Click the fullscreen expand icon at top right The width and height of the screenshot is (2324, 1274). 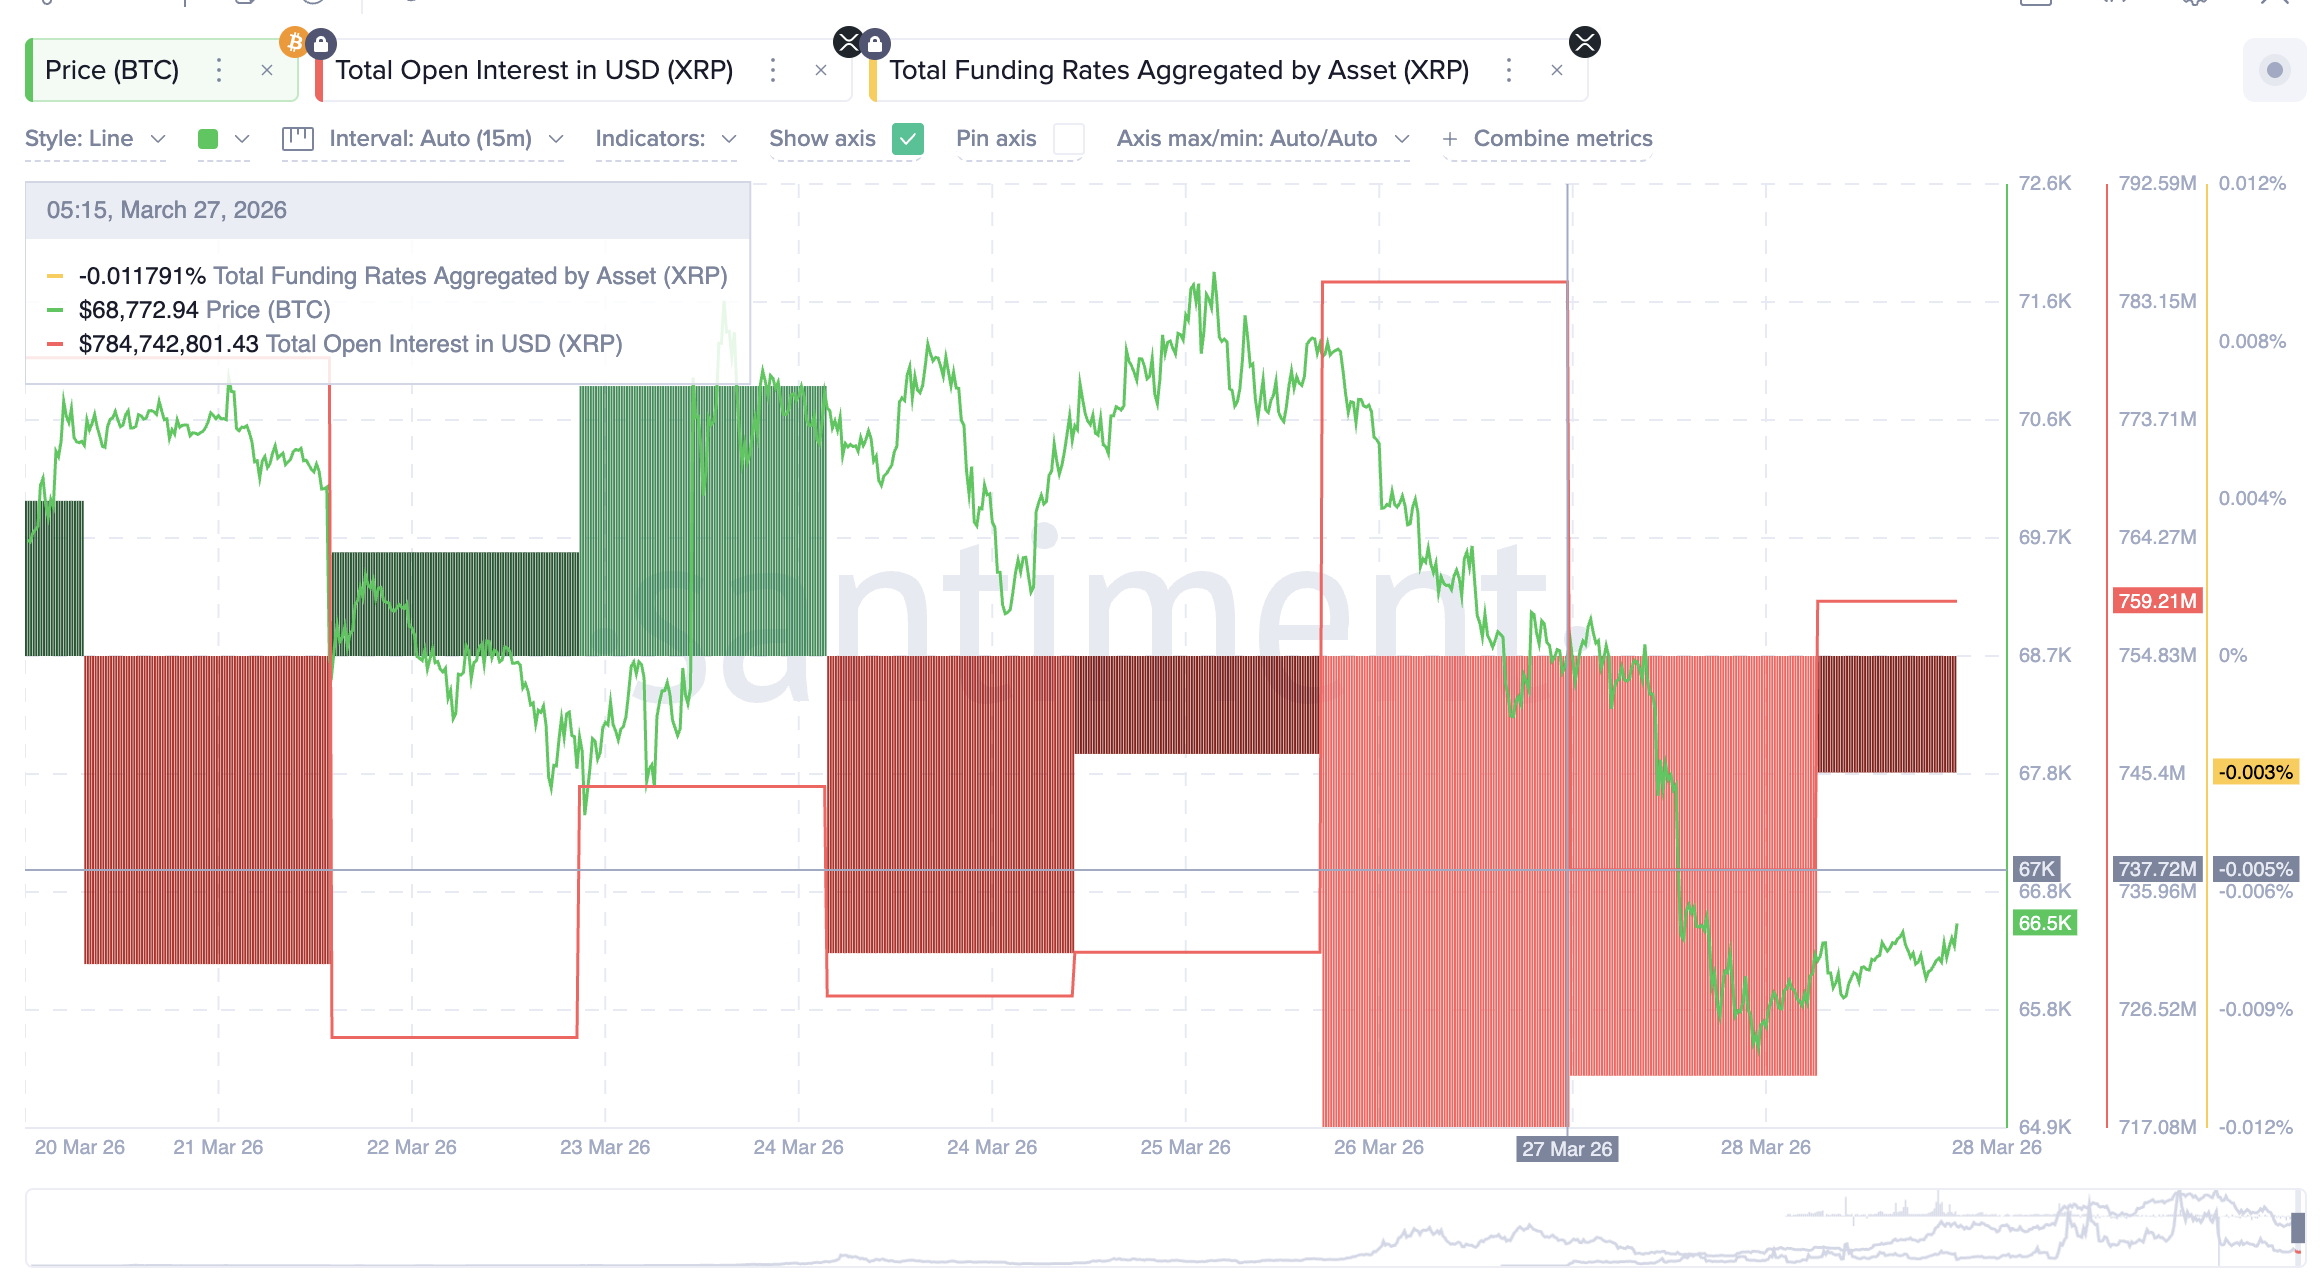pyautogui.click(x=2283, y=3)
